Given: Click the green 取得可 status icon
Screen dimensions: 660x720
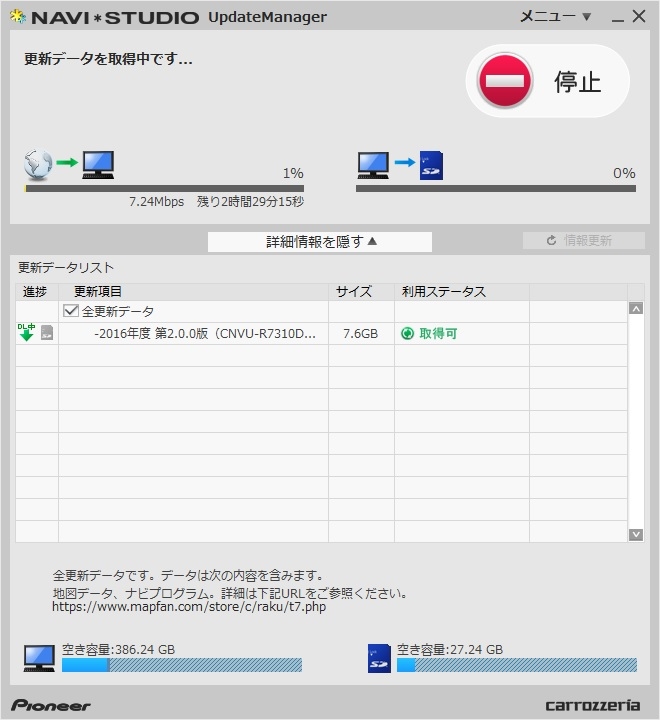Looking at the screenshot, I should [407, 333].
